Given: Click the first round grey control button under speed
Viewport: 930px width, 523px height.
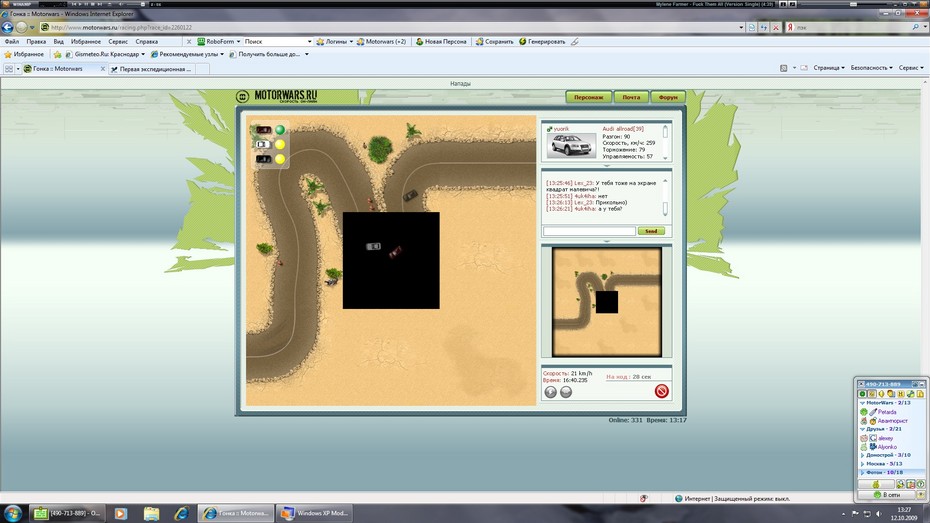Looking at the screenshot, I should pos(550,392).
